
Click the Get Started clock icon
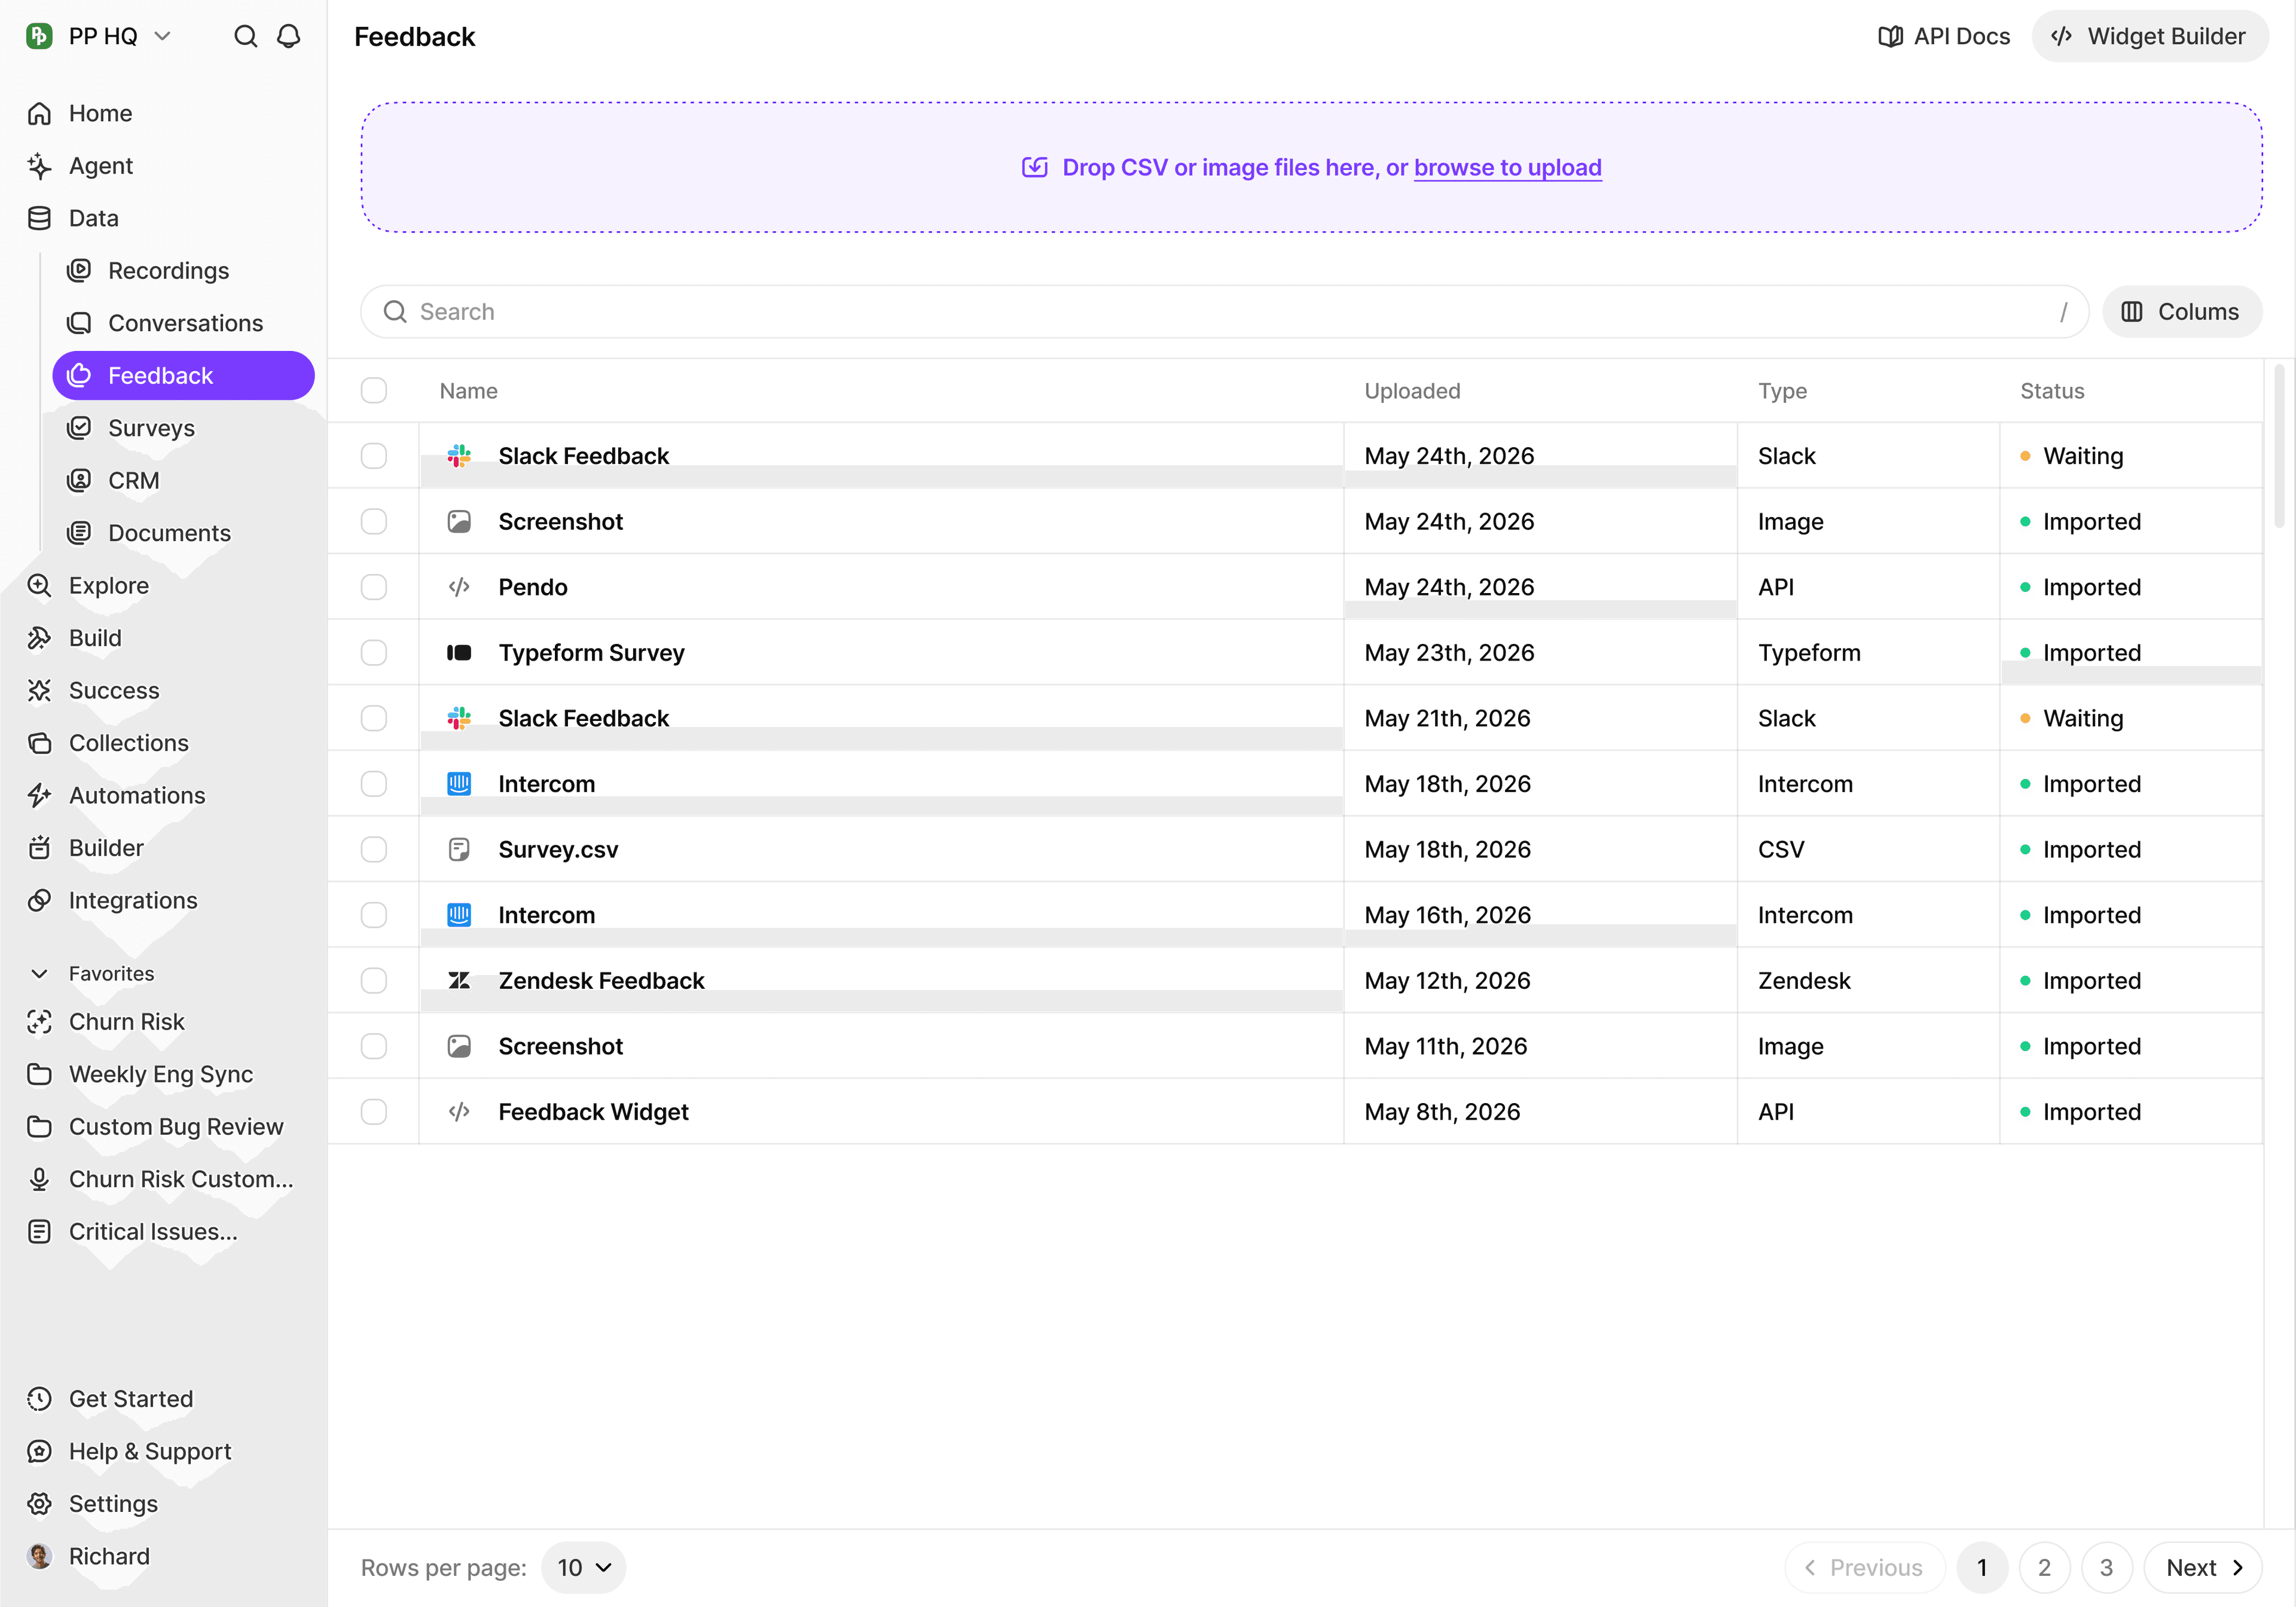click(39, 1399)
